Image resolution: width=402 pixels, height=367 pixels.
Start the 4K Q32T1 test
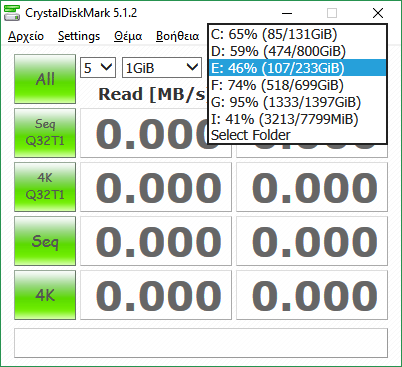point(45,187)
